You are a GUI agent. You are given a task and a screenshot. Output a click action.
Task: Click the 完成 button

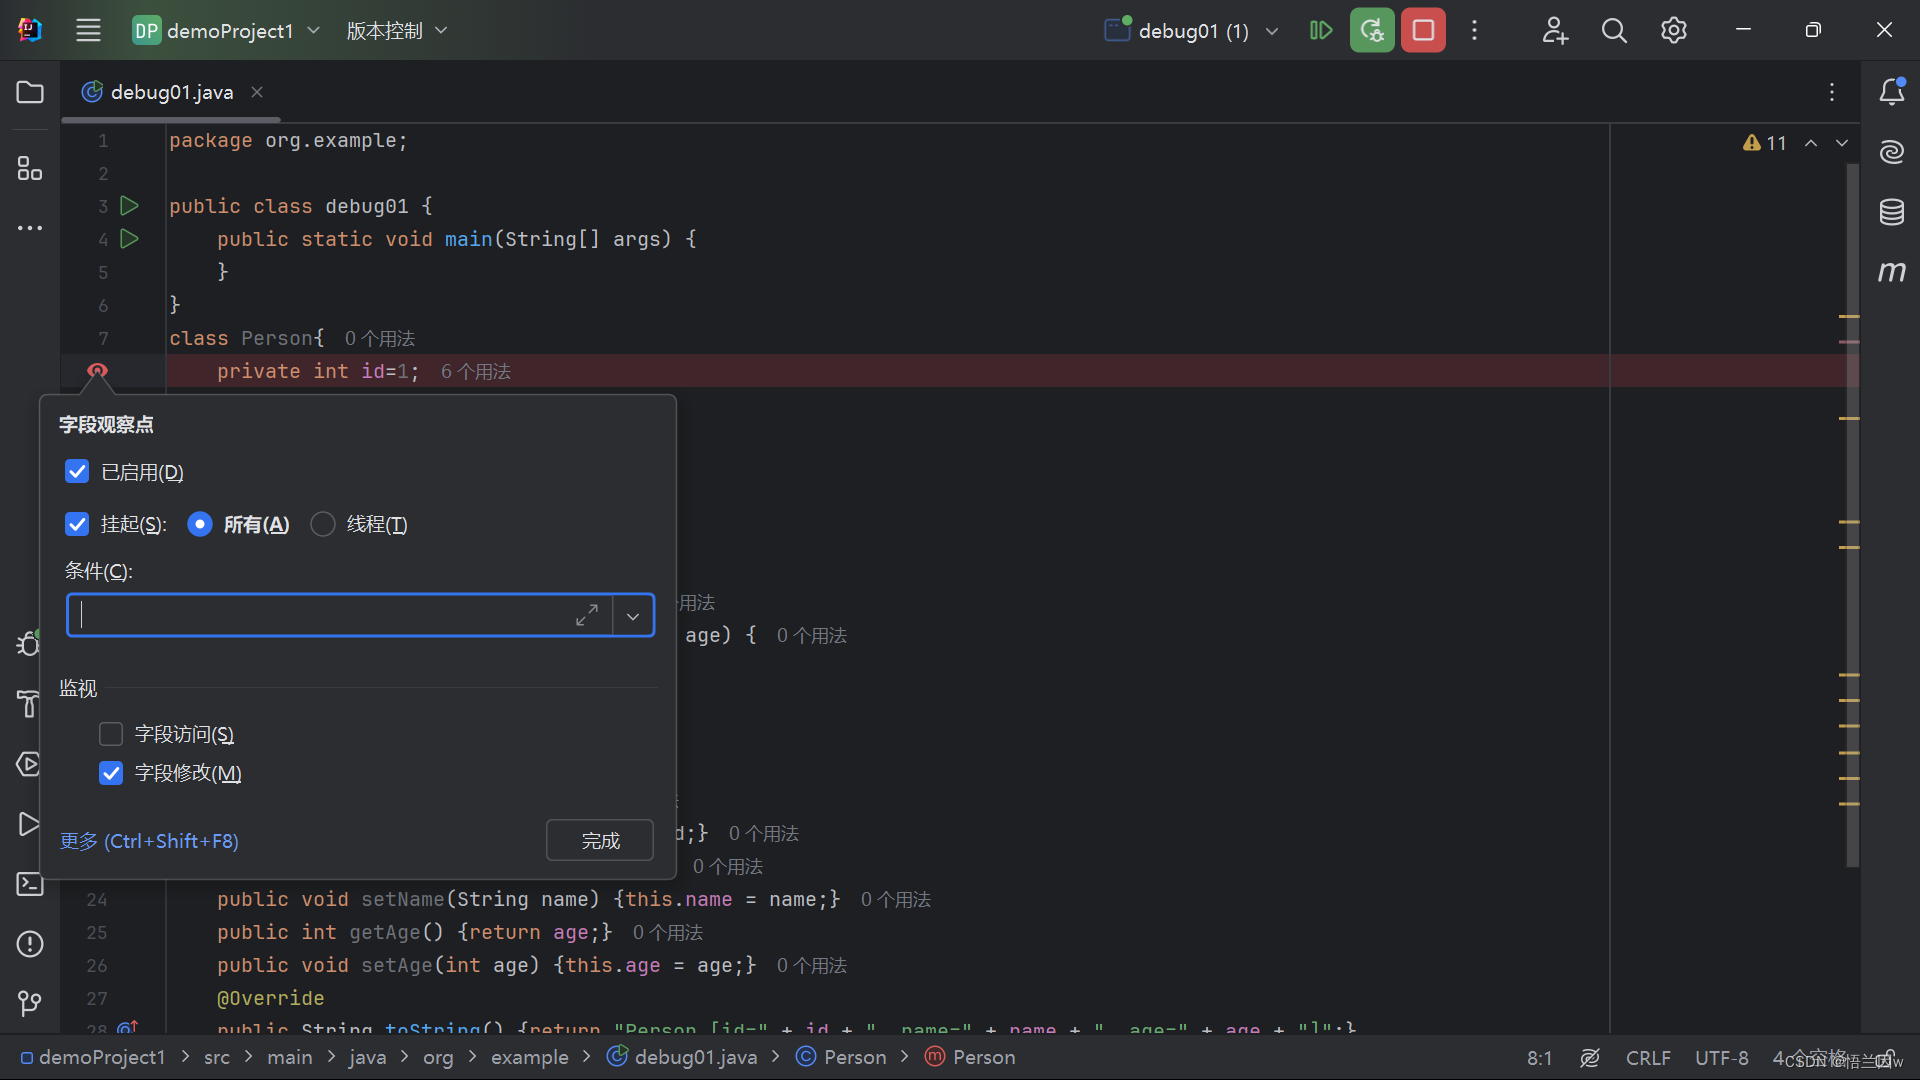[600, 840]
